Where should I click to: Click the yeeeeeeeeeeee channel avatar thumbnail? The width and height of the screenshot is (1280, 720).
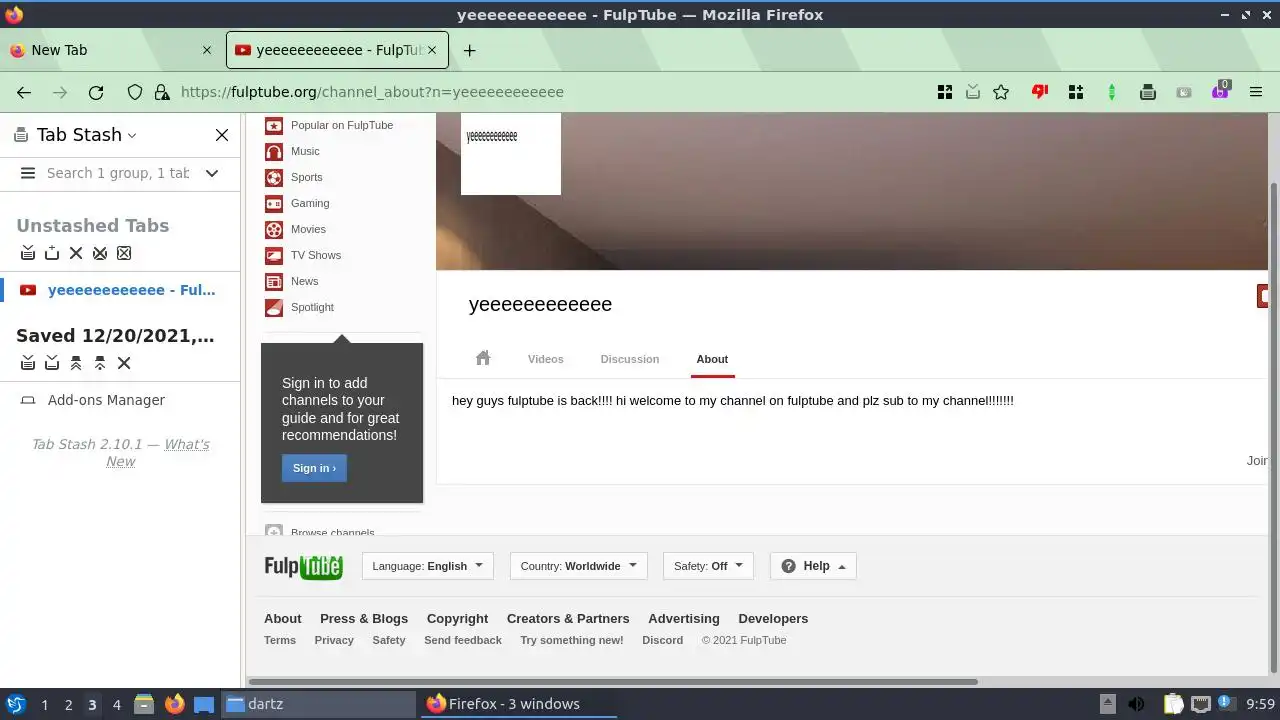coord(511,154)
